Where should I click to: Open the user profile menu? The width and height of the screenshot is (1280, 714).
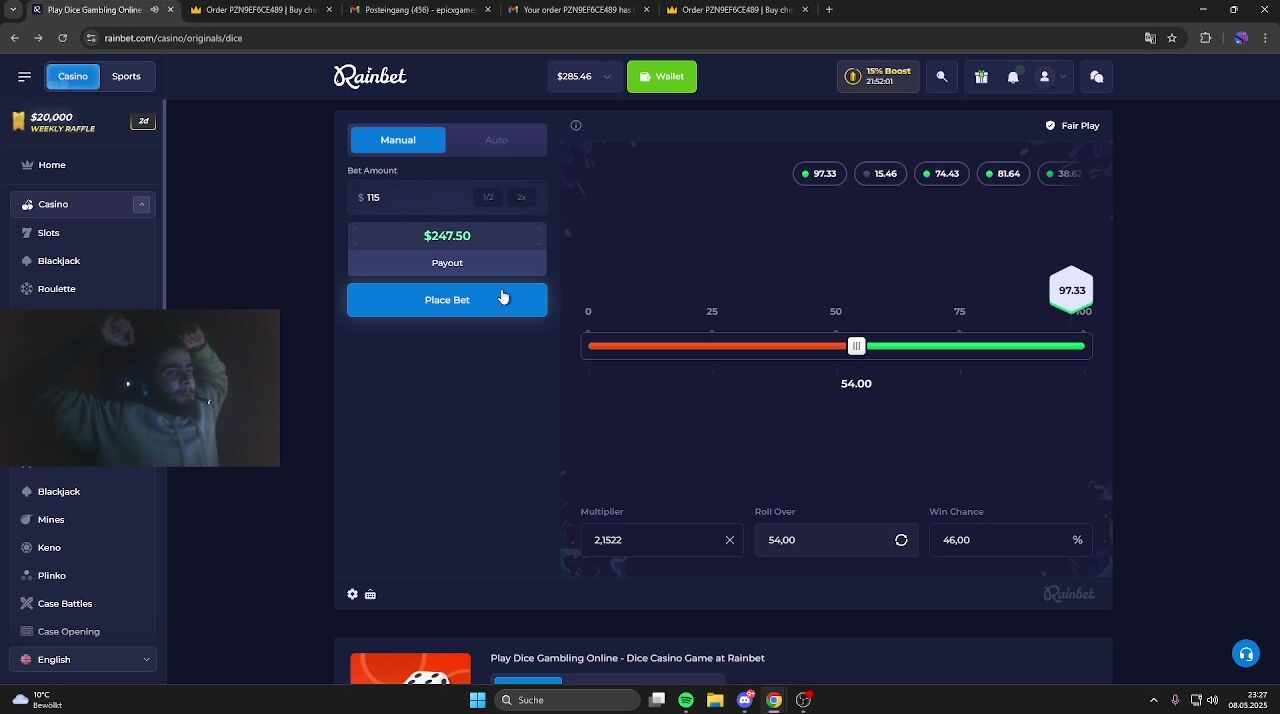pos(1050,77)
